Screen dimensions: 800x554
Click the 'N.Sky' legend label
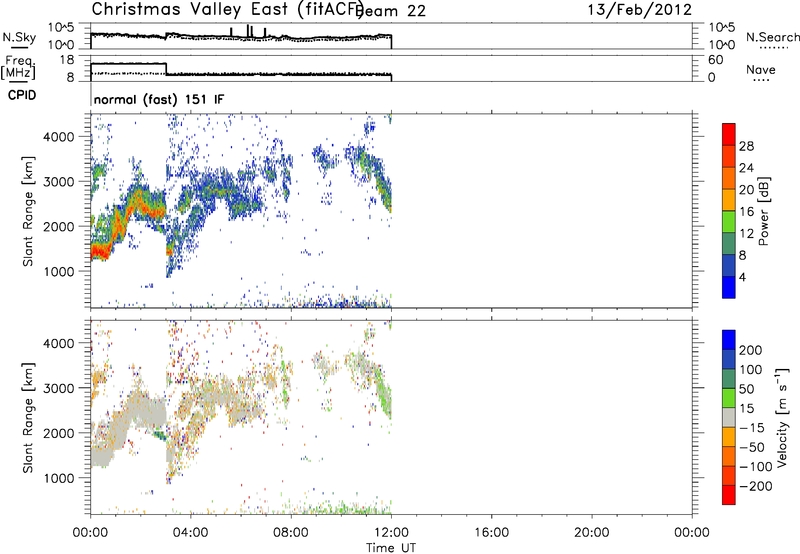coord(19,37)
